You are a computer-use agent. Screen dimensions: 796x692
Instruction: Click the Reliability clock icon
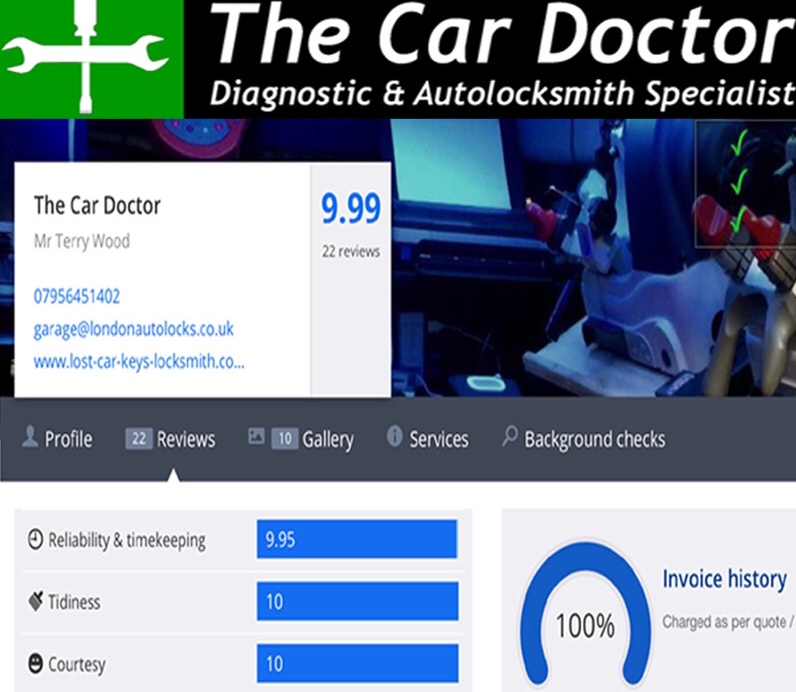coord(35,539)
